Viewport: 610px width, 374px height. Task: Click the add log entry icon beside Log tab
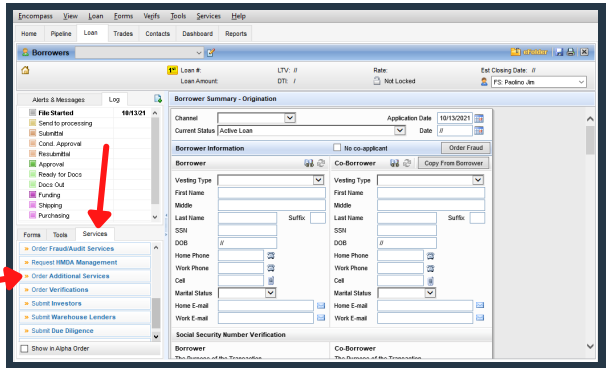tap(158, 99)
